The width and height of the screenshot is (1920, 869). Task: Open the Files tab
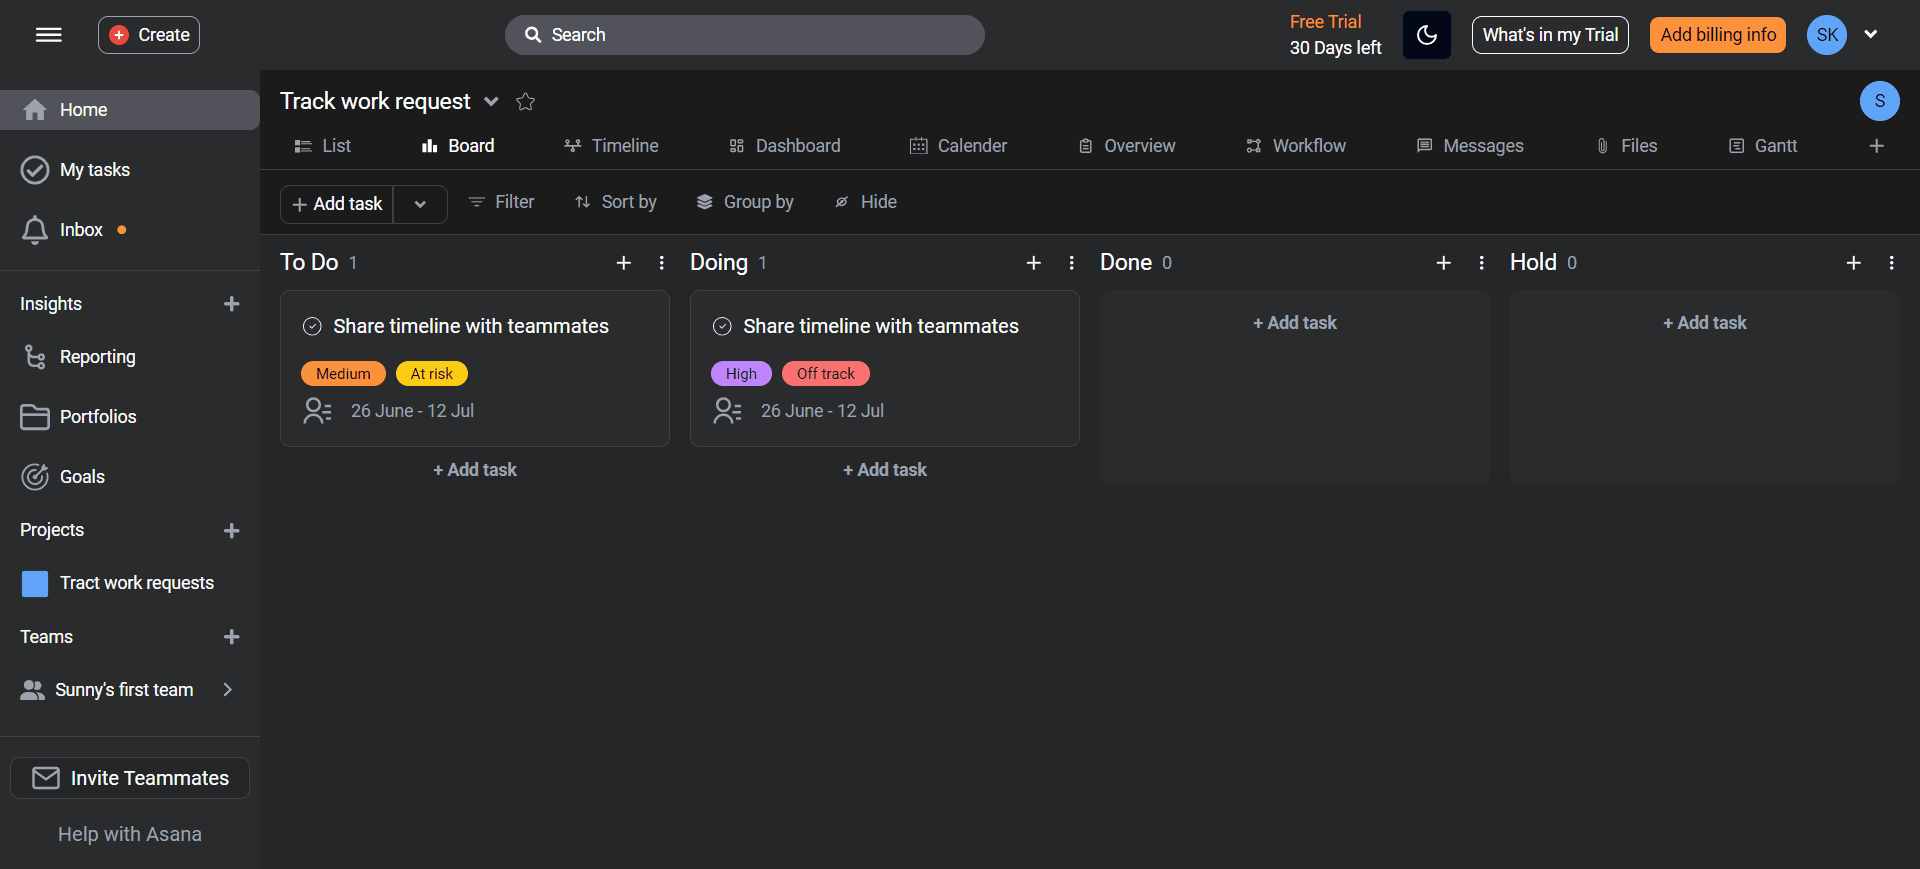click(1627, 146)
